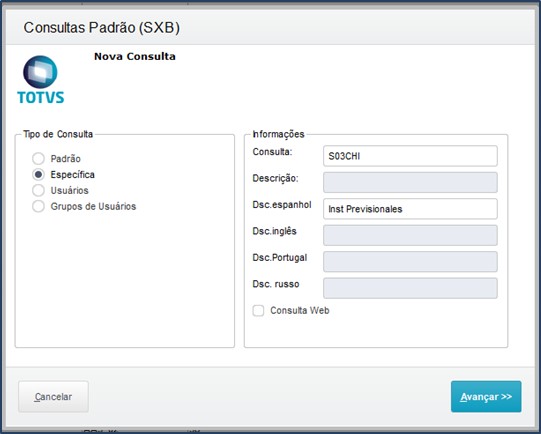Screen dimensions: 541x434
Task: Click the Consulta: field label
Action: pos(272,152)
